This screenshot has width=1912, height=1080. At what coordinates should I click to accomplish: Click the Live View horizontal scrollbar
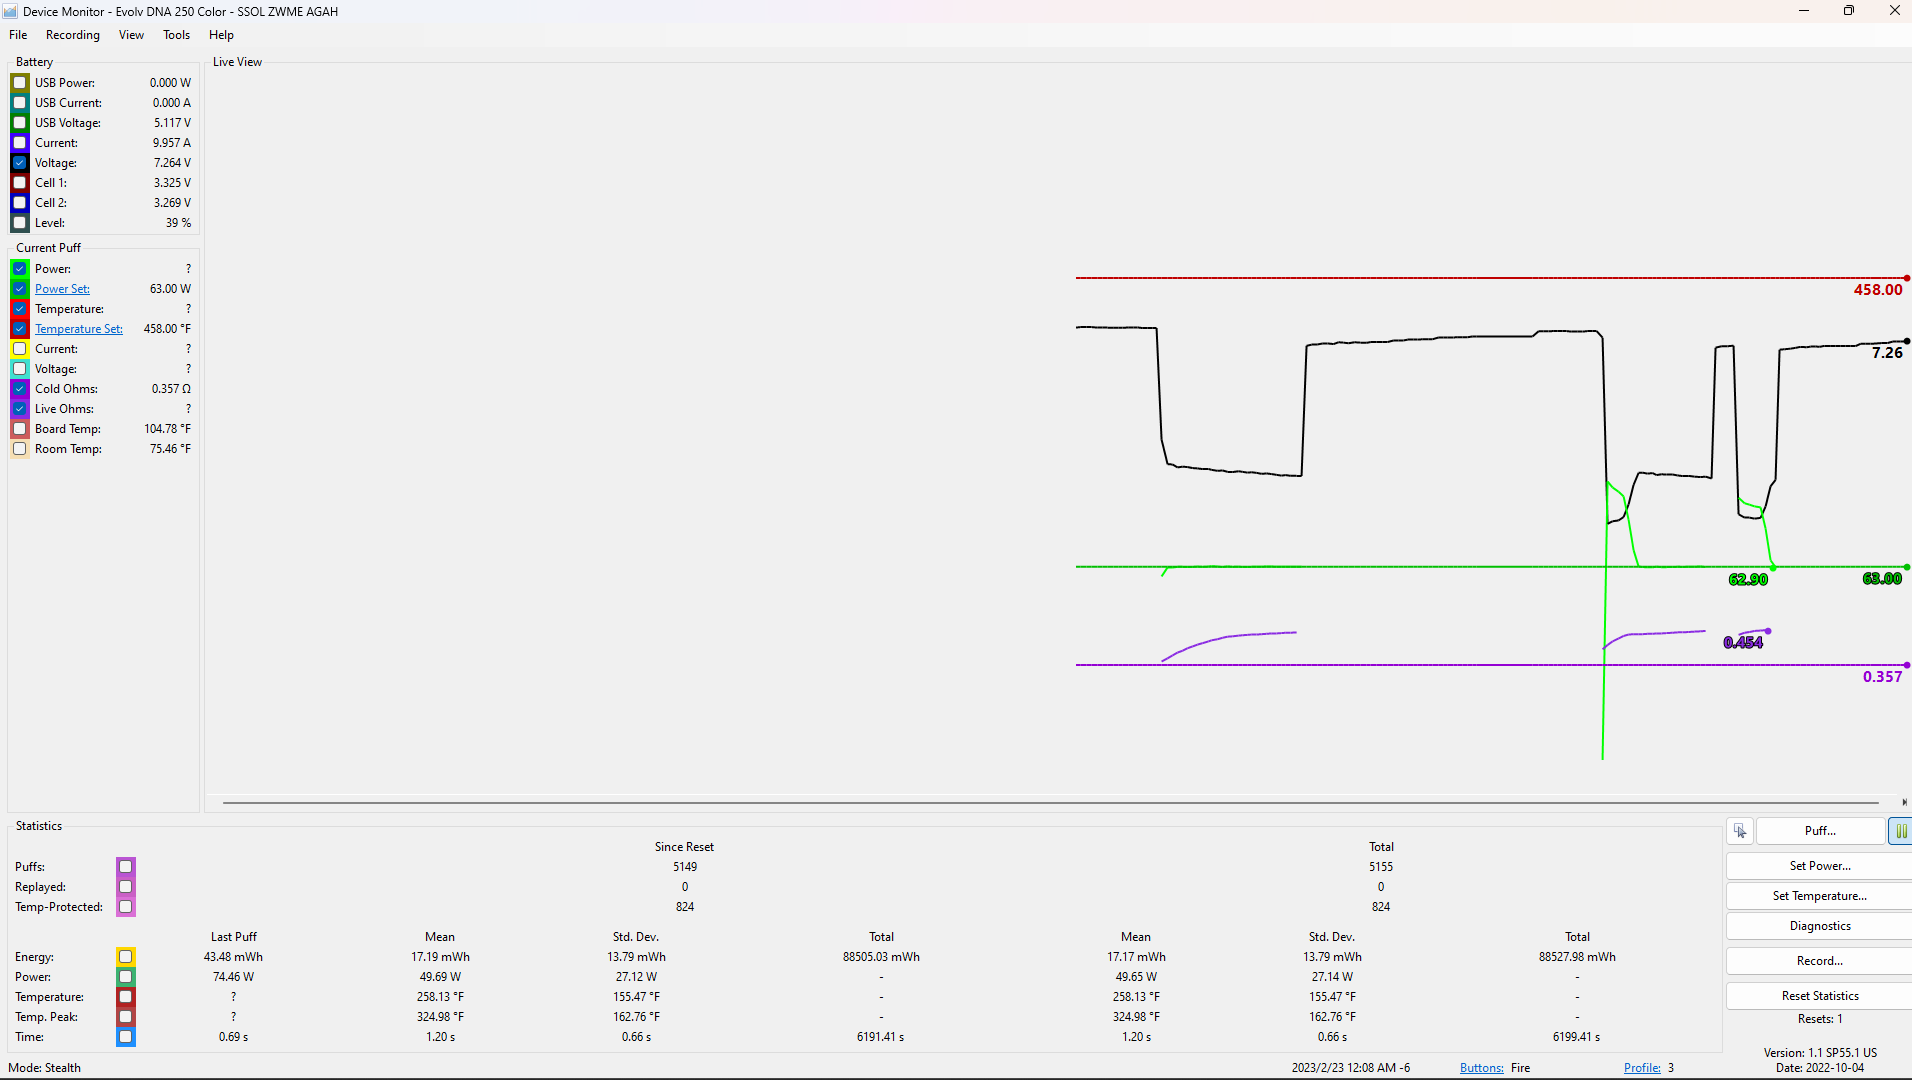tap(1050, 802)
